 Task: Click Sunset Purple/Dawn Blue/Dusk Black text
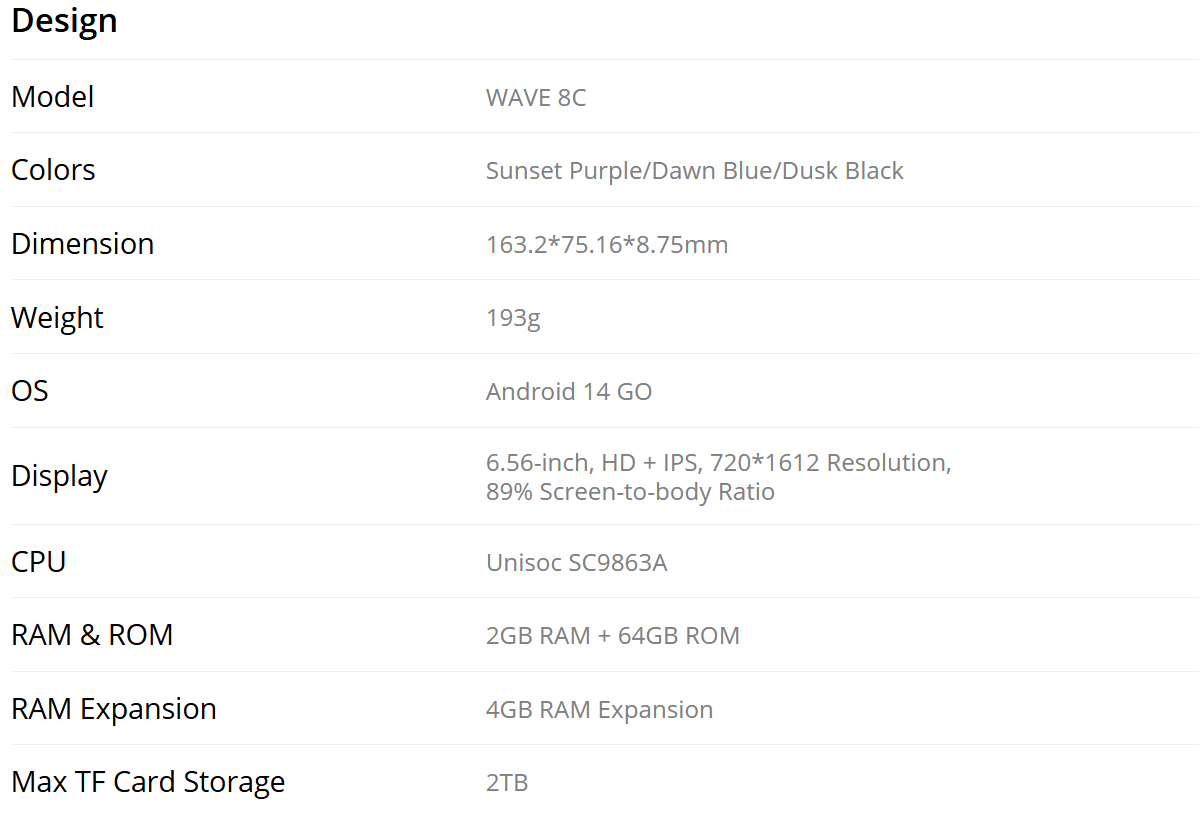click(x=695, y=171)
